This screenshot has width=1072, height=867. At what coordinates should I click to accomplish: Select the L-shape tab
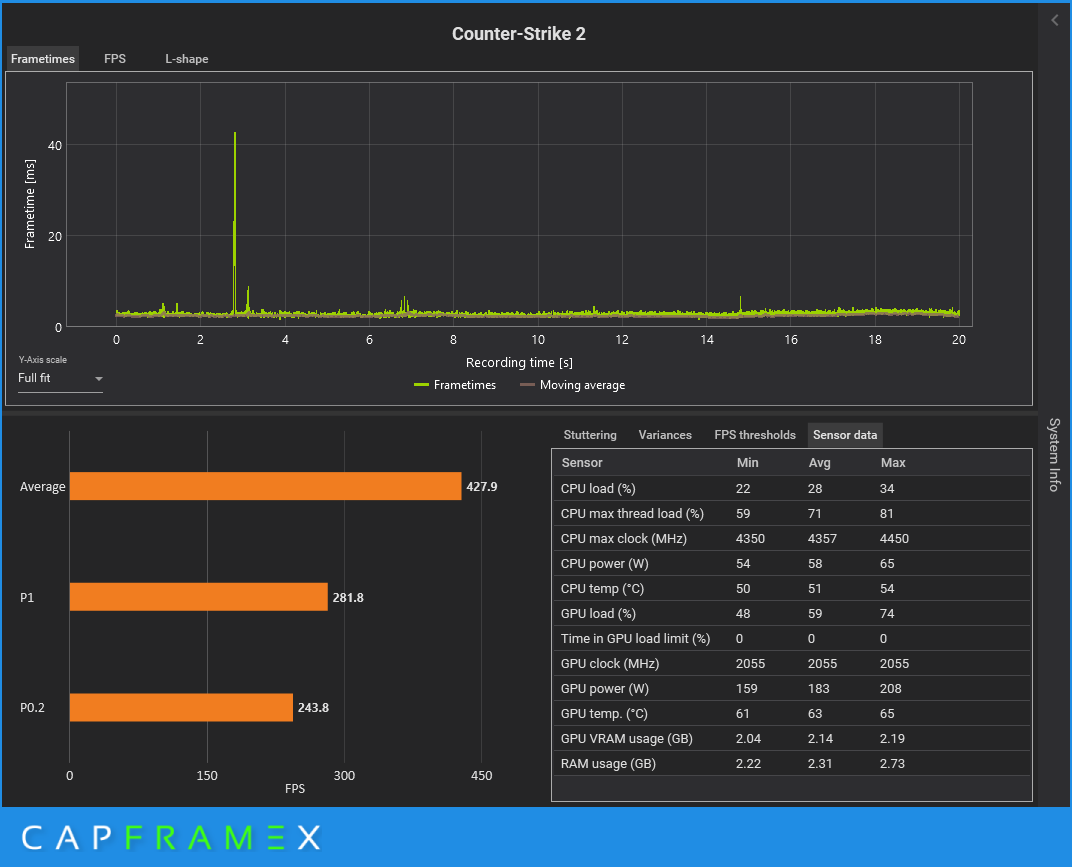[x=187, y=59]
